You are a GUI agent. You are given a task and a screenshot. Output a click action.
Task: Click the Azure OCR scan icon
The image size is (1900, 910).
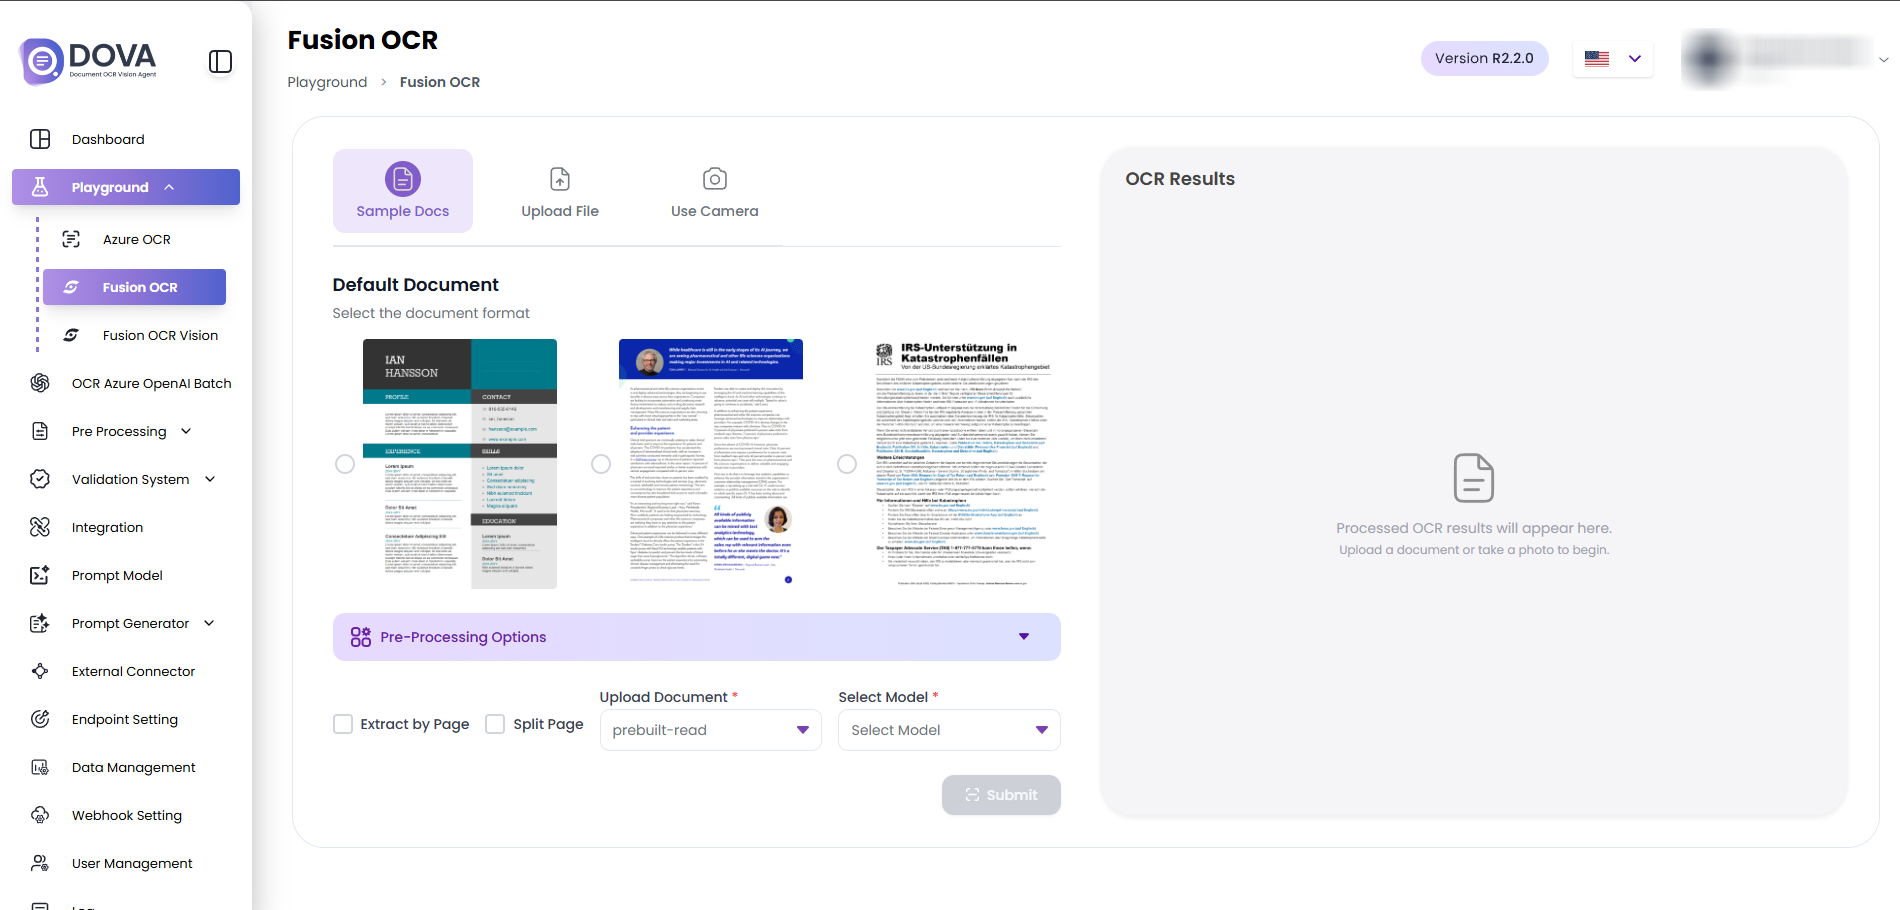(x=71, y=239)
